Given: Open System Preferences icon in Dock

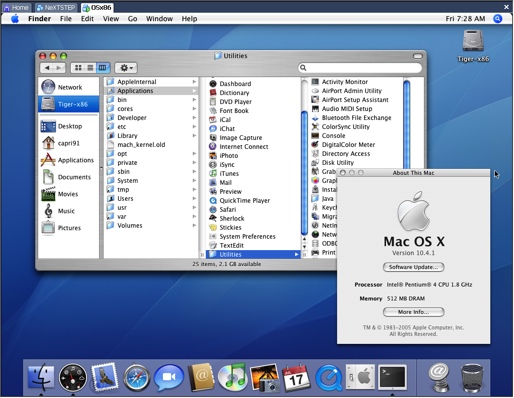Looking at the screenshot, I should (360, 377).
